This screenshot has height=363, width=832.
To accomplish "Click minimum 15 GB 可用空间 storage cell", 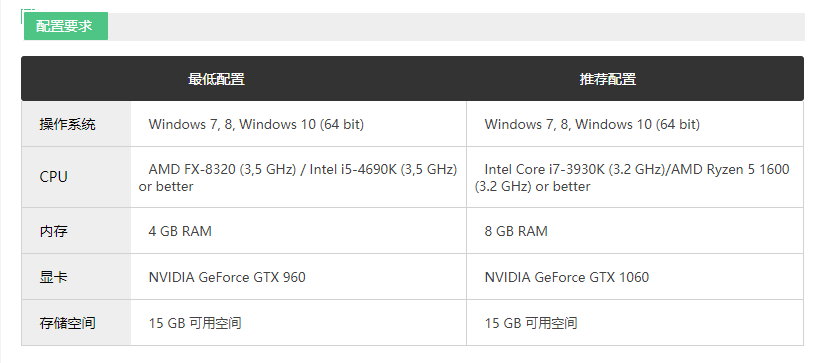I will [x=299, y=323].
